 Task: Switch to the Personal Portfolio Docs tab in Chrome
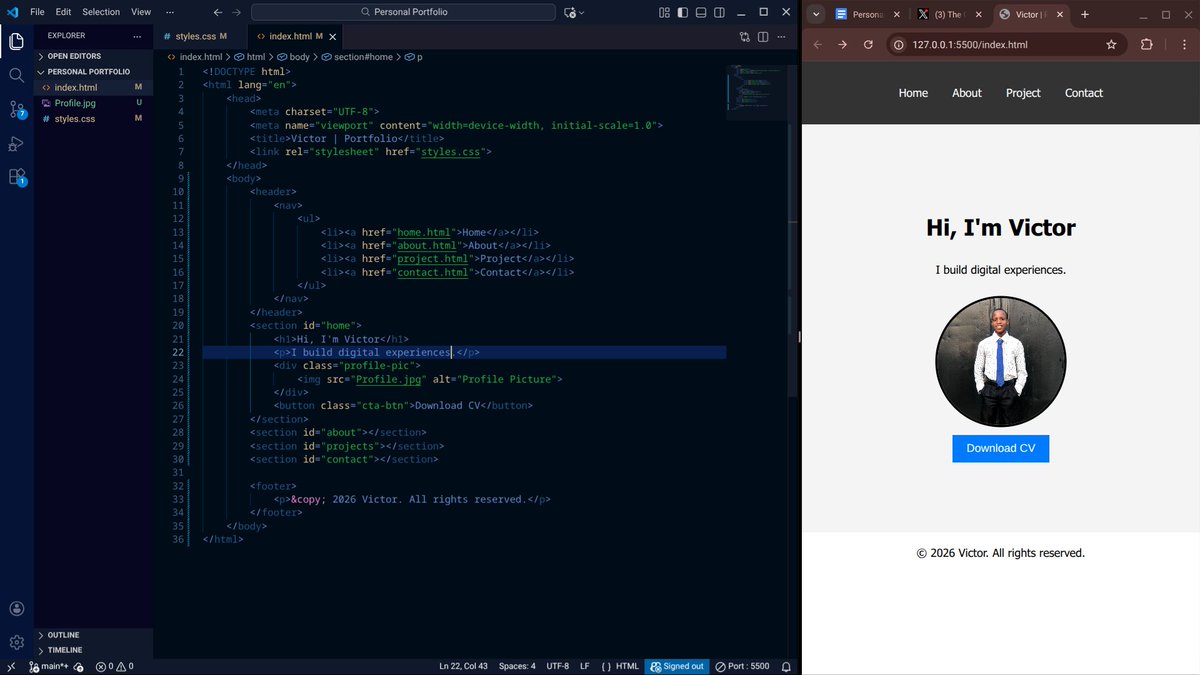[866, 15]
